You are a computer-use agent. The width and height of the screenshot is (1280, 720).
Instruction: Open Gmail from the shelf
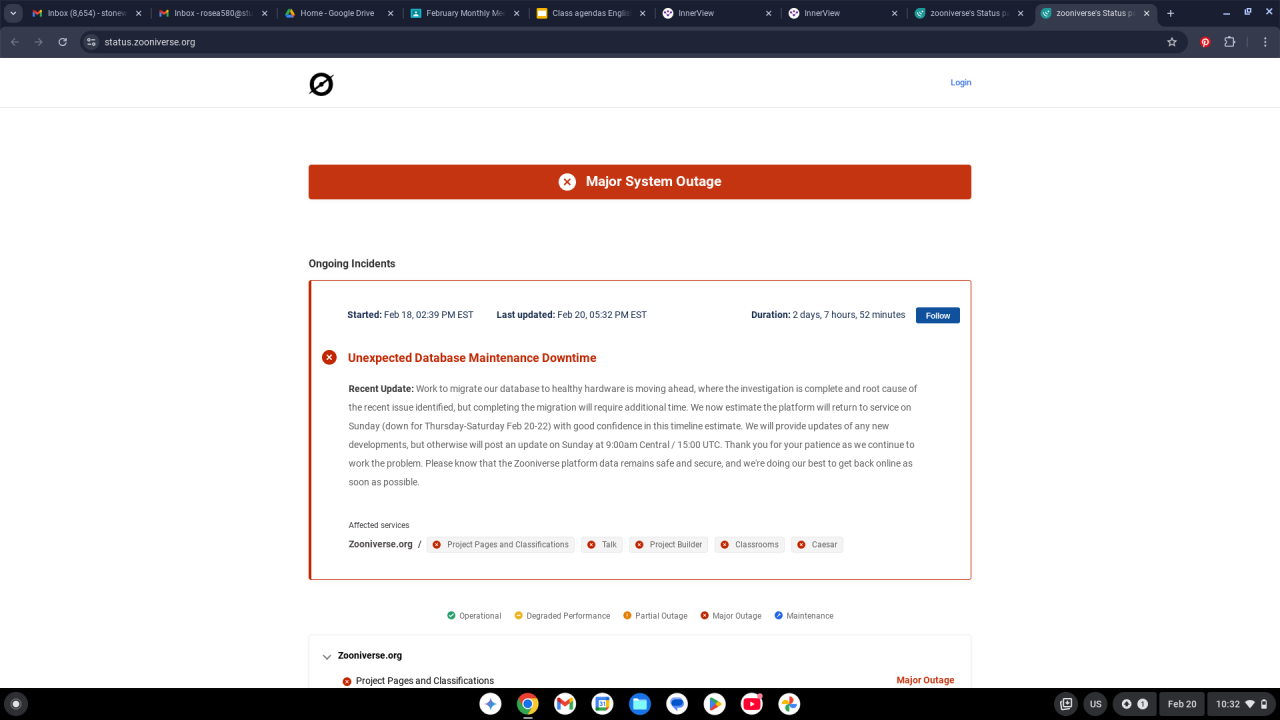(x=565, y=704)
